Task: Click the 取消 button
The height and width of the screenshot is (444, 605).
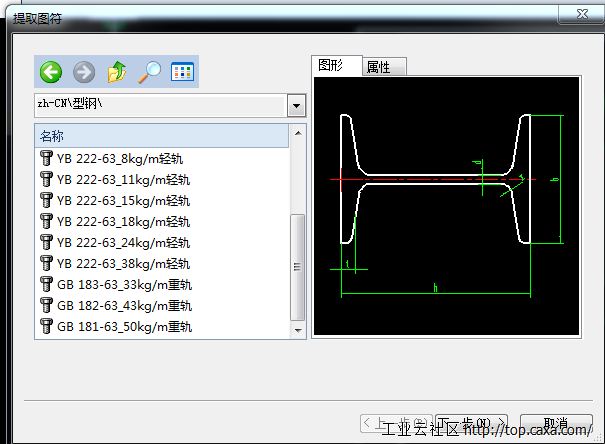Action: point(555,424)
